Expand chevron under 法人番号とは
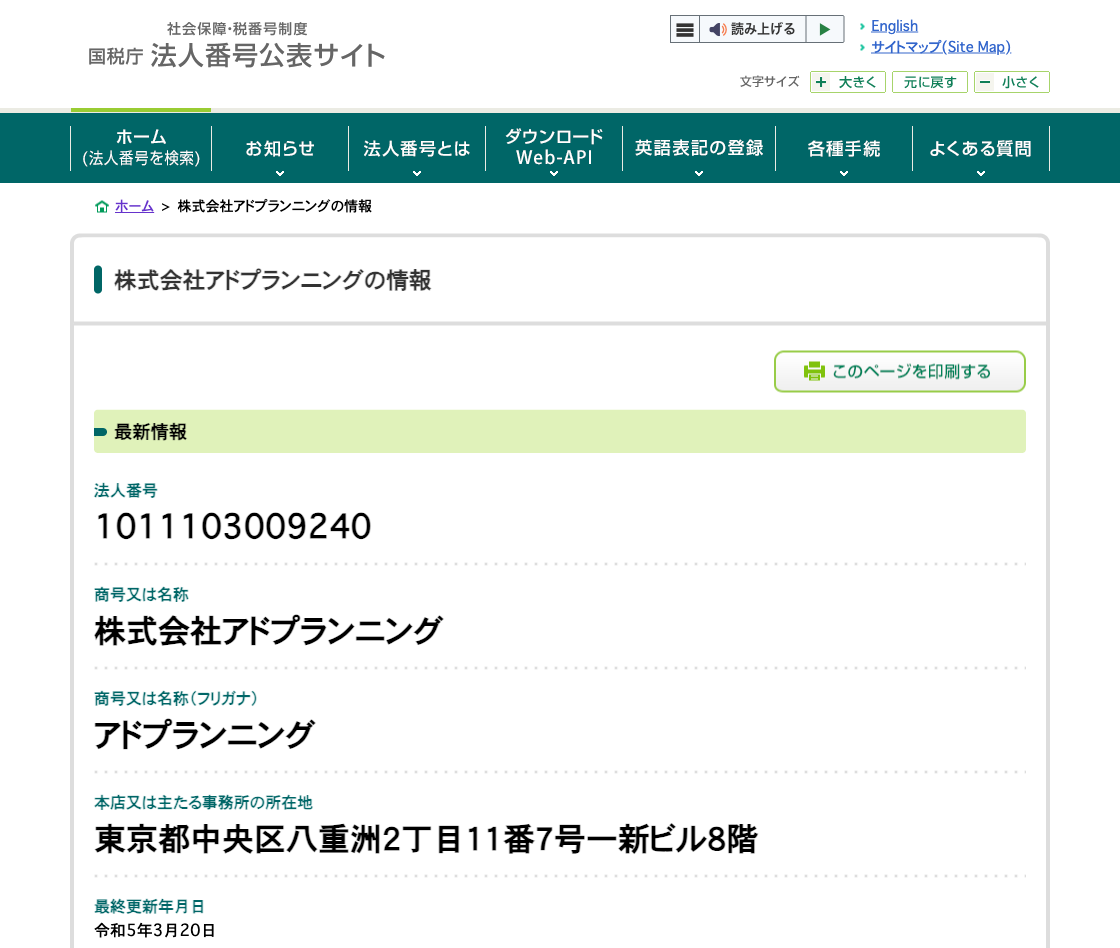 pos(417,174)
